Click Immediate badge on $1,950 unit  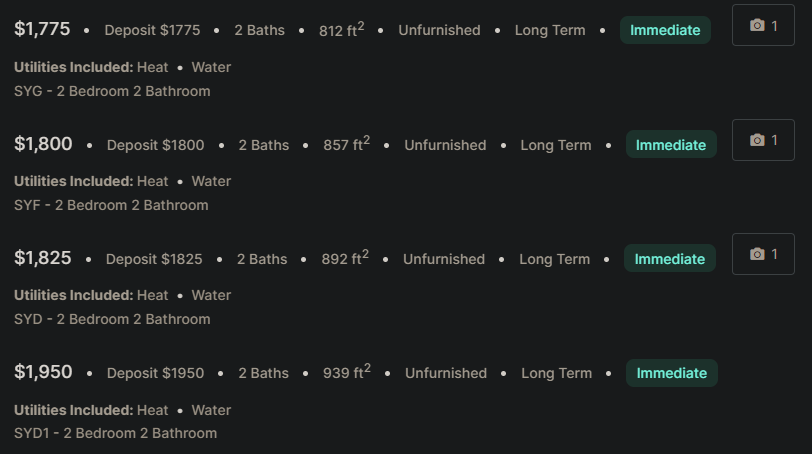(x=672, y=373)
